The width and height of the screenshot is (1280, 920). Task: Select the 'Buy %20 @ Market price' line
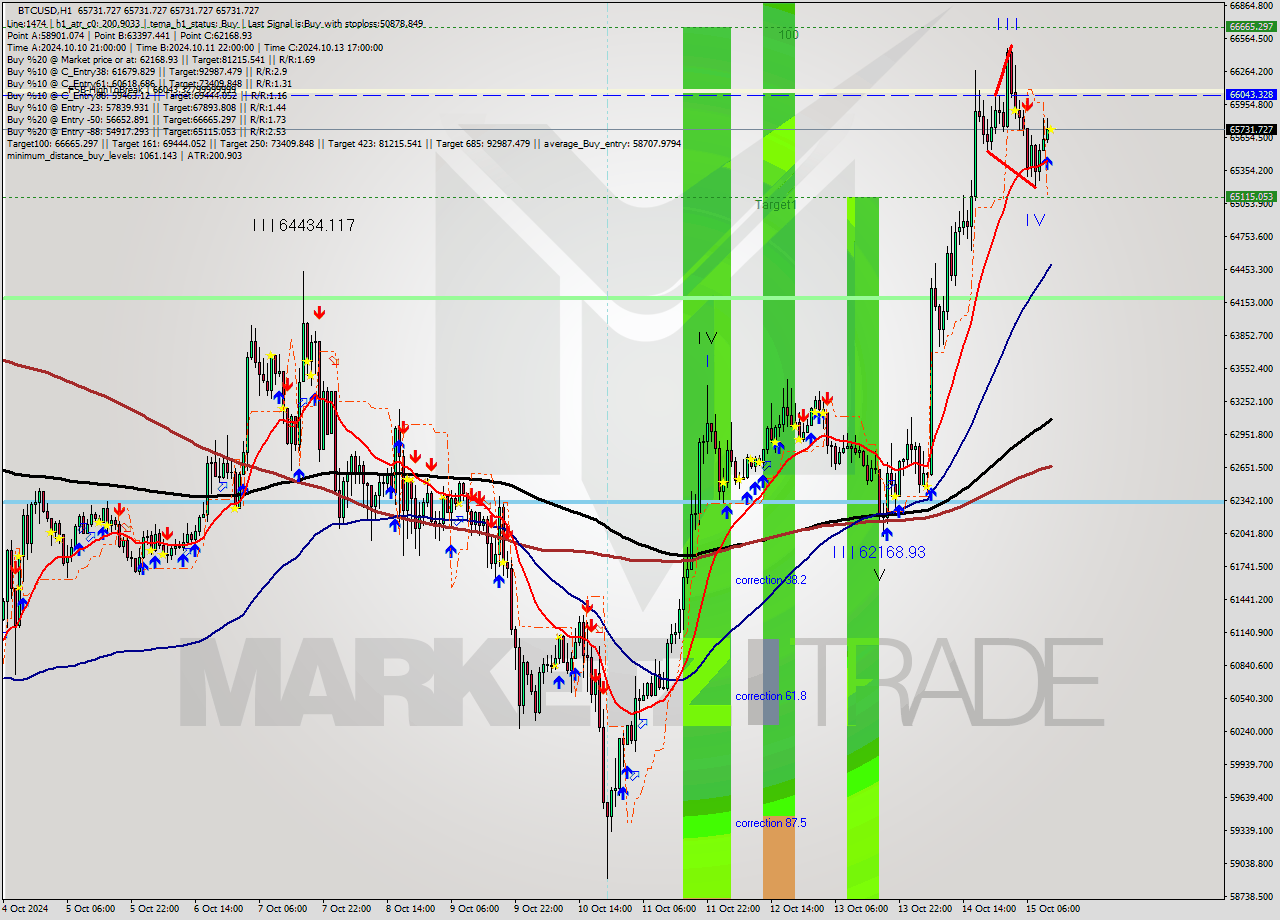pos(160,59)
